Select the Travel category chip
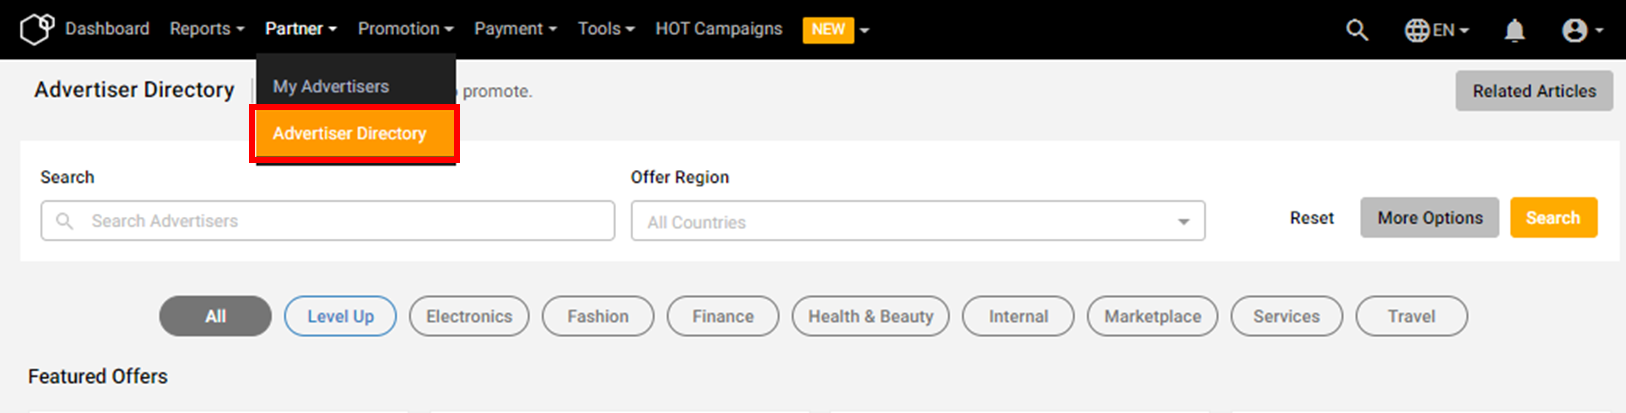Viewport: 1626px width, 413px height. pyautogui.click(x=1412, y=316)
